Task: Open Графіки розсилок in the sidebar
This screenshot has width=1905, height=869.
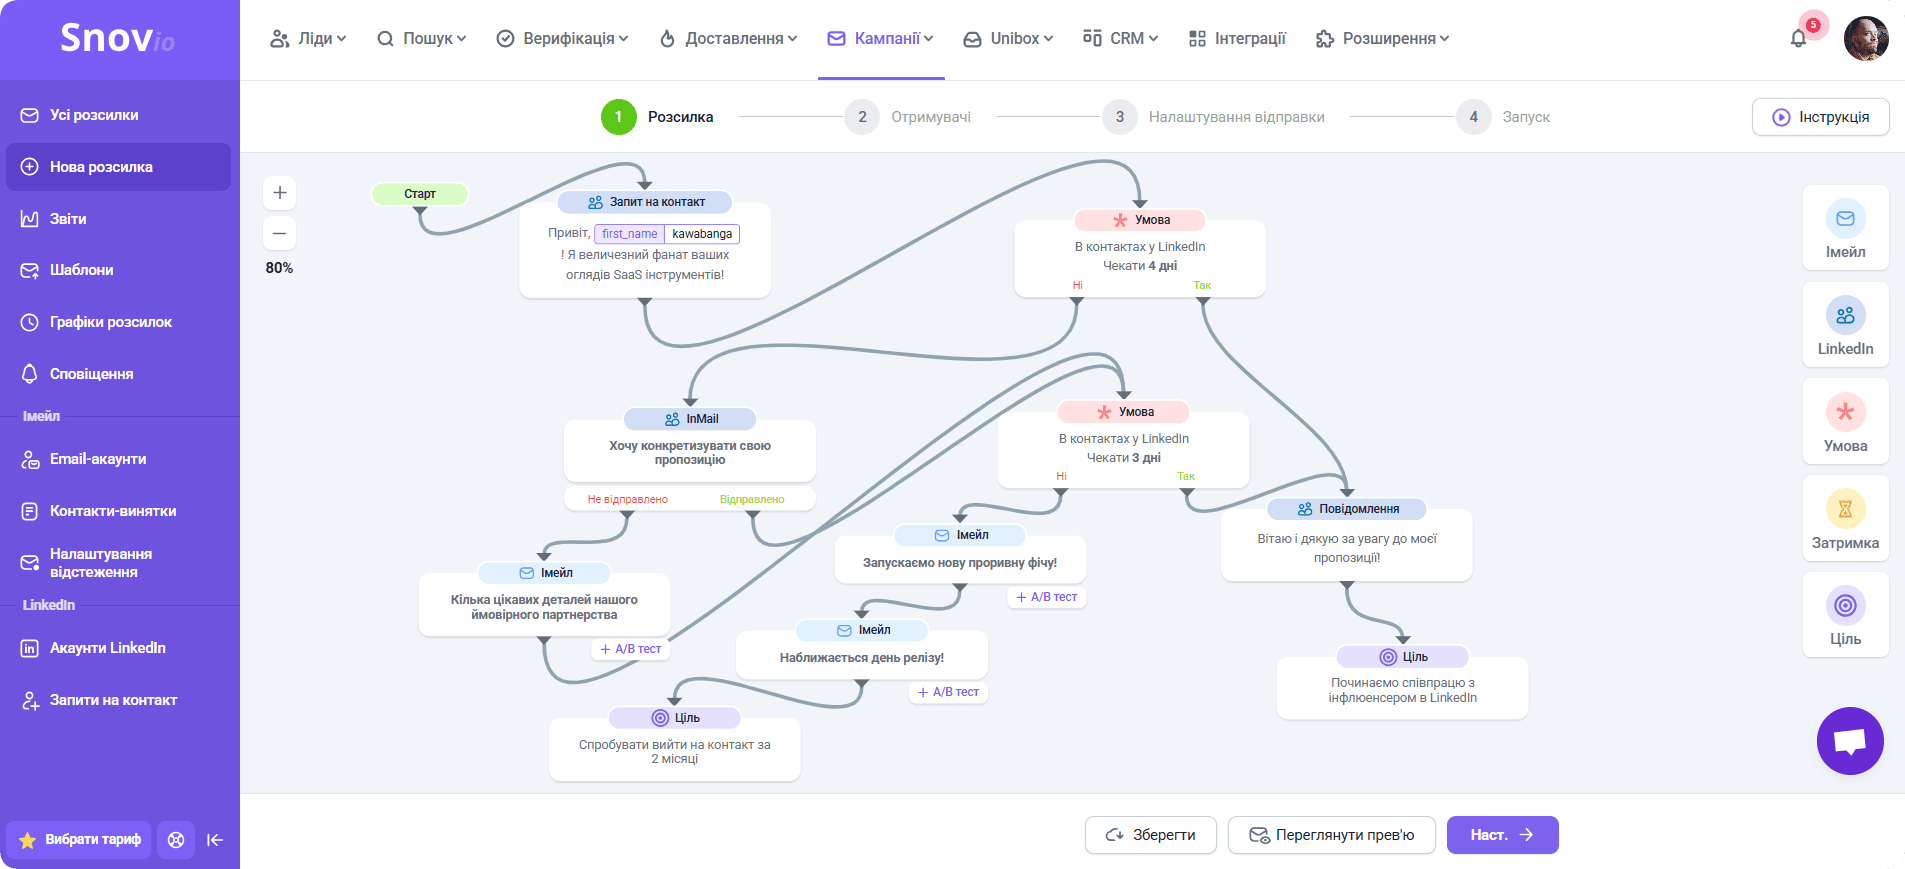Action: 119,322
